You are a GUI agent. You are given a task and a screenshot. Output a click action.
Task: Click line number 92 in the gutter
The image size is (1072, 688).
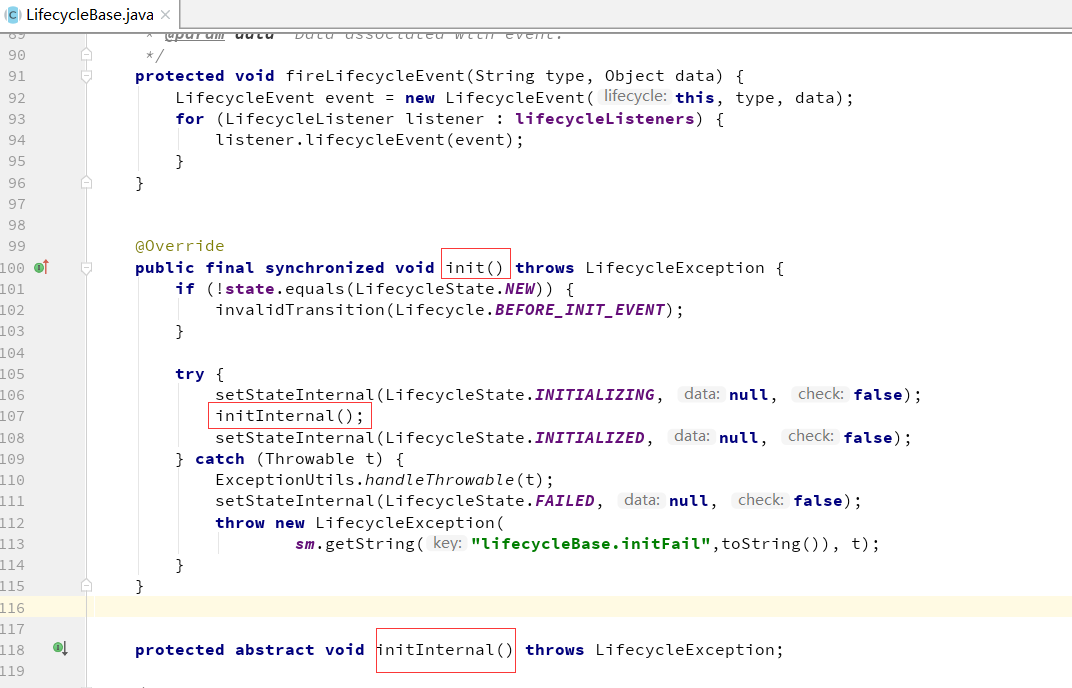click(x=17, y=98)
